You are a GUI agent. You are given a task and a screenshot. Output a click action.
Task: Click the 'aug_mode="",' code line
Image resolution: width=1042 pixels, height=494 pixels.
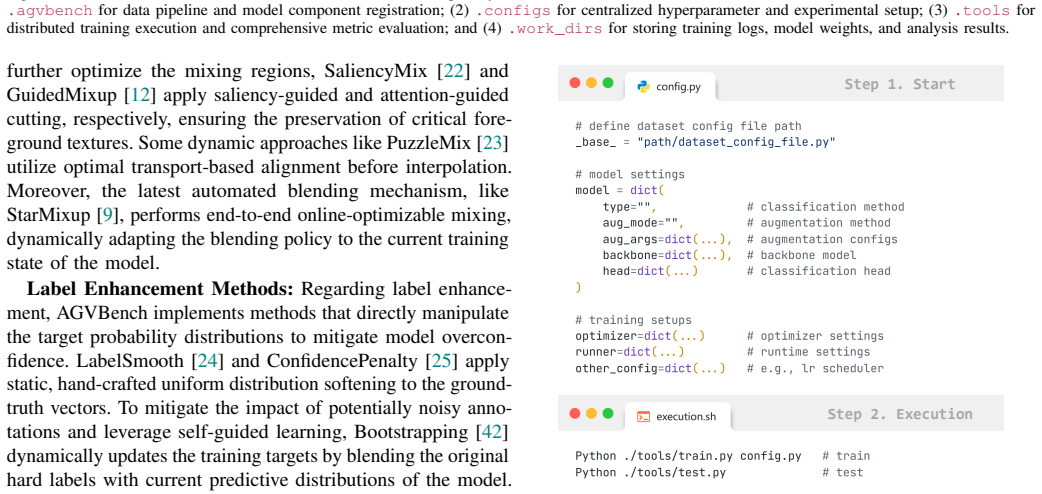coord(643,223)
